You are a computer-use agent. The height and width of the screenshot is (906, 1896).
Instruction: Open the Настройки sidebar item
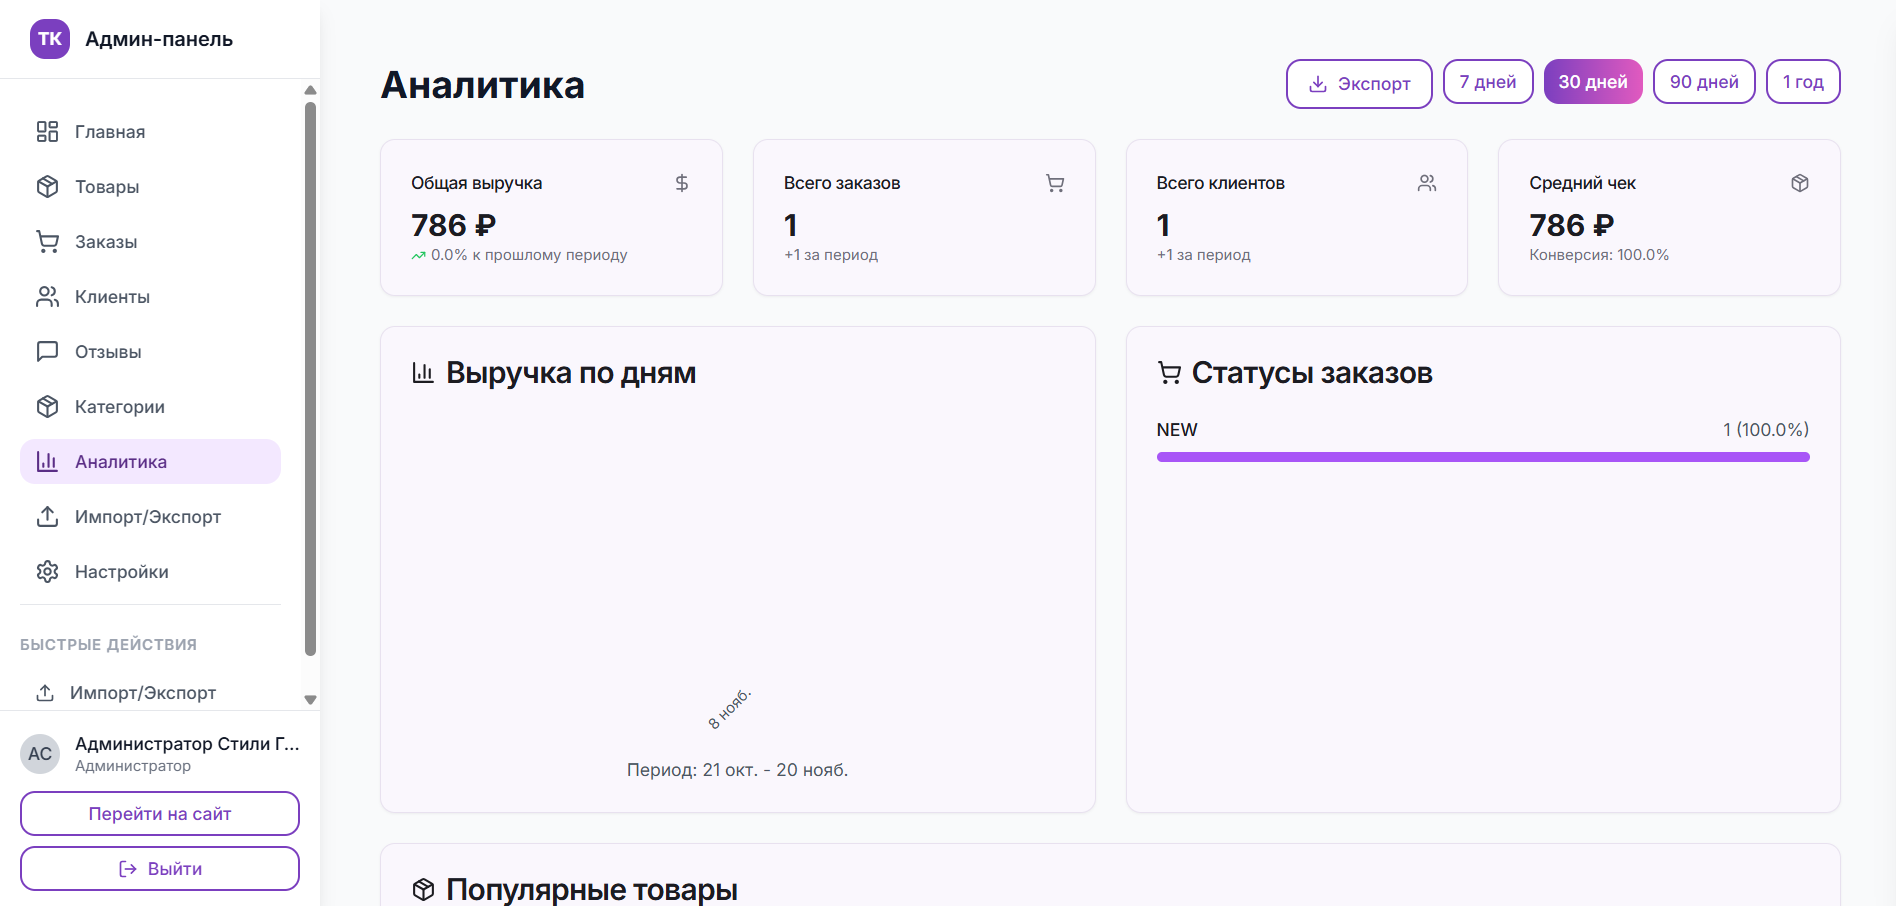[x=121, y=572]
